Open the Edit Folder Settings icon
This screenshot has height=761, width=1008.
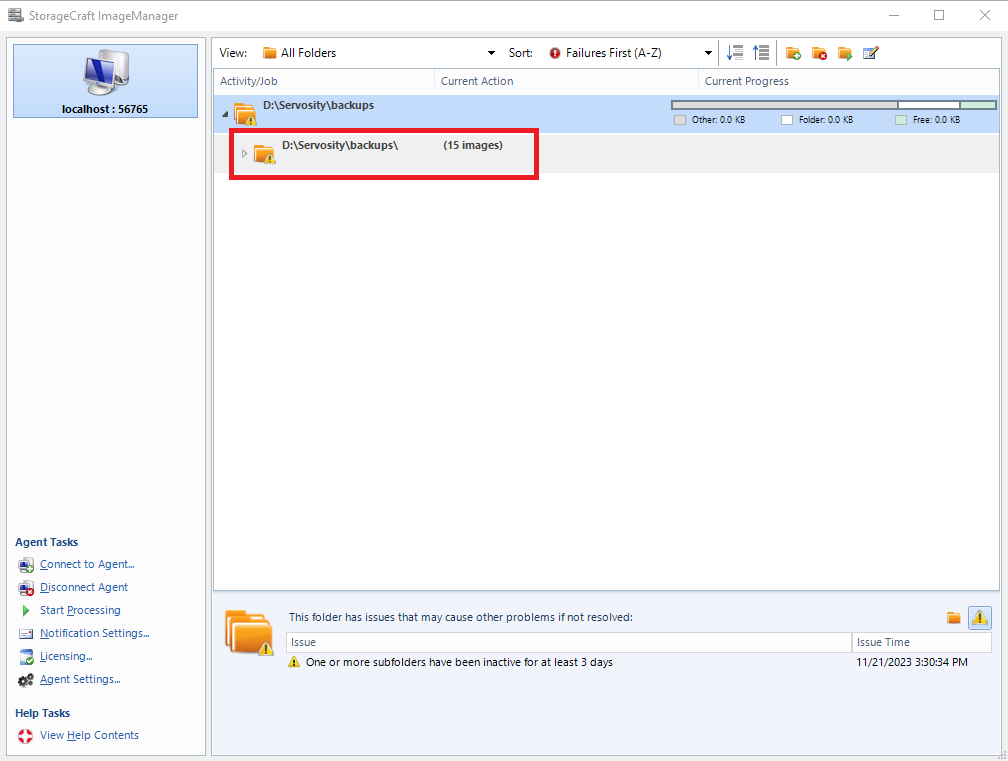coord(870,52)
